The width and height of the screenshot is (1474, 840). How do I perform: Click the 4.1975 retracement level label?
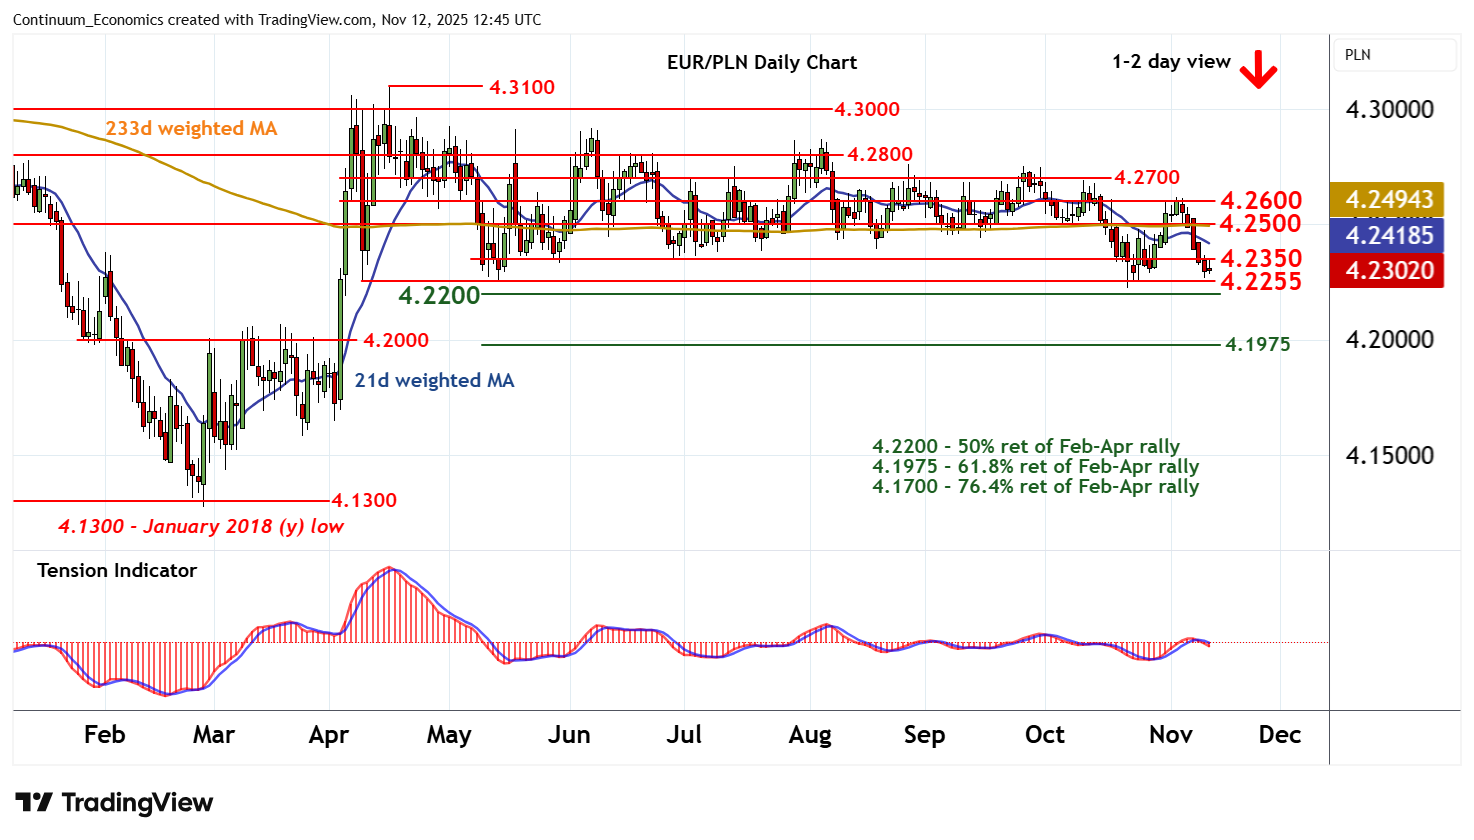tap(1257, 345)
